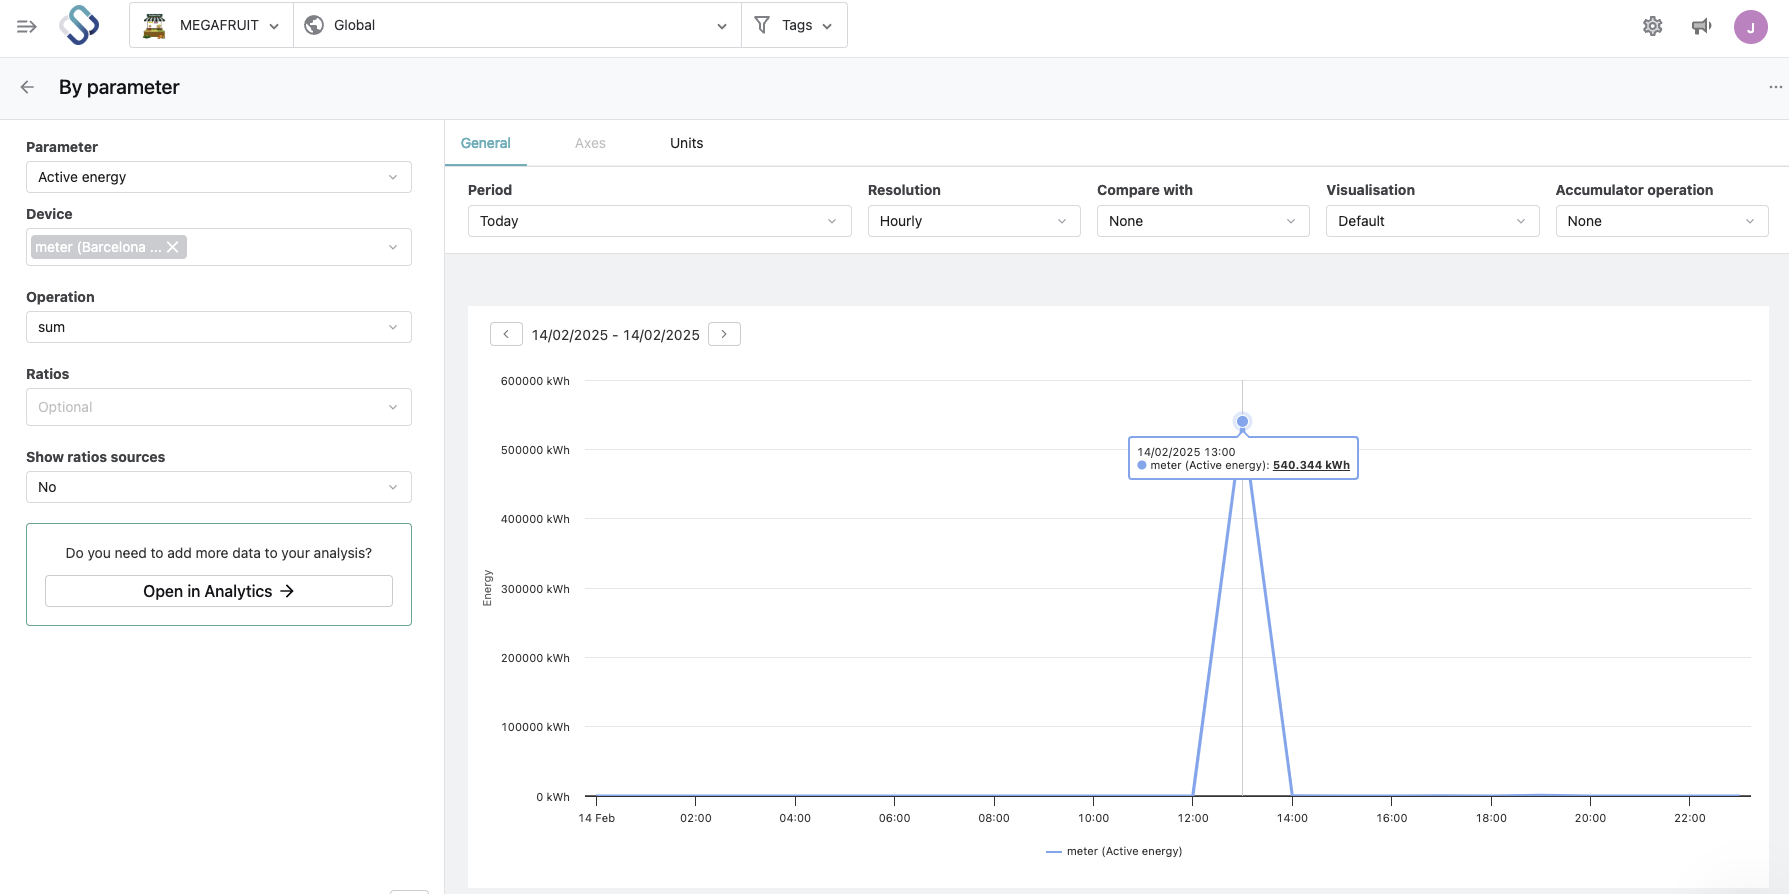Image resolution: width=1789 pixels, height=894 pixels.
Task: Expand the Device selection dropdown
Action: [219, 247]
